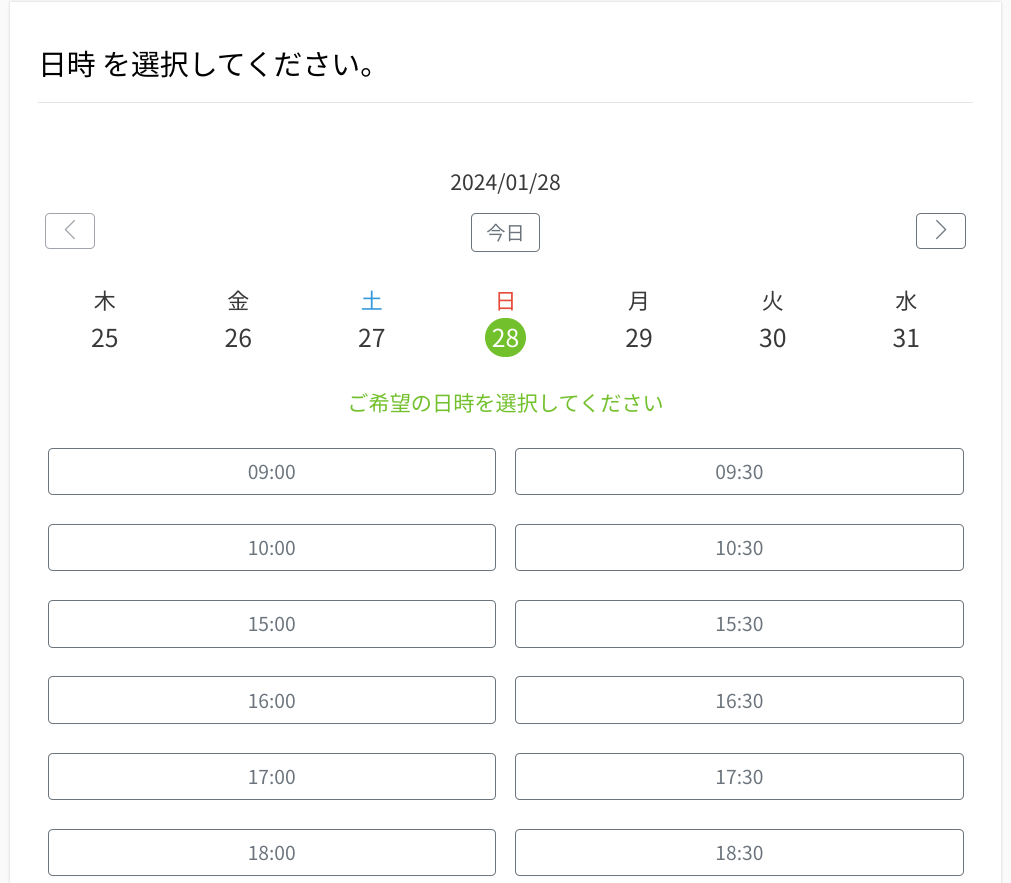Image resolution: width=1011 pixels, height=883 pixels.
Task: Select Wednesday the 31st on the calendar
Action: click(x=905, y=338)
